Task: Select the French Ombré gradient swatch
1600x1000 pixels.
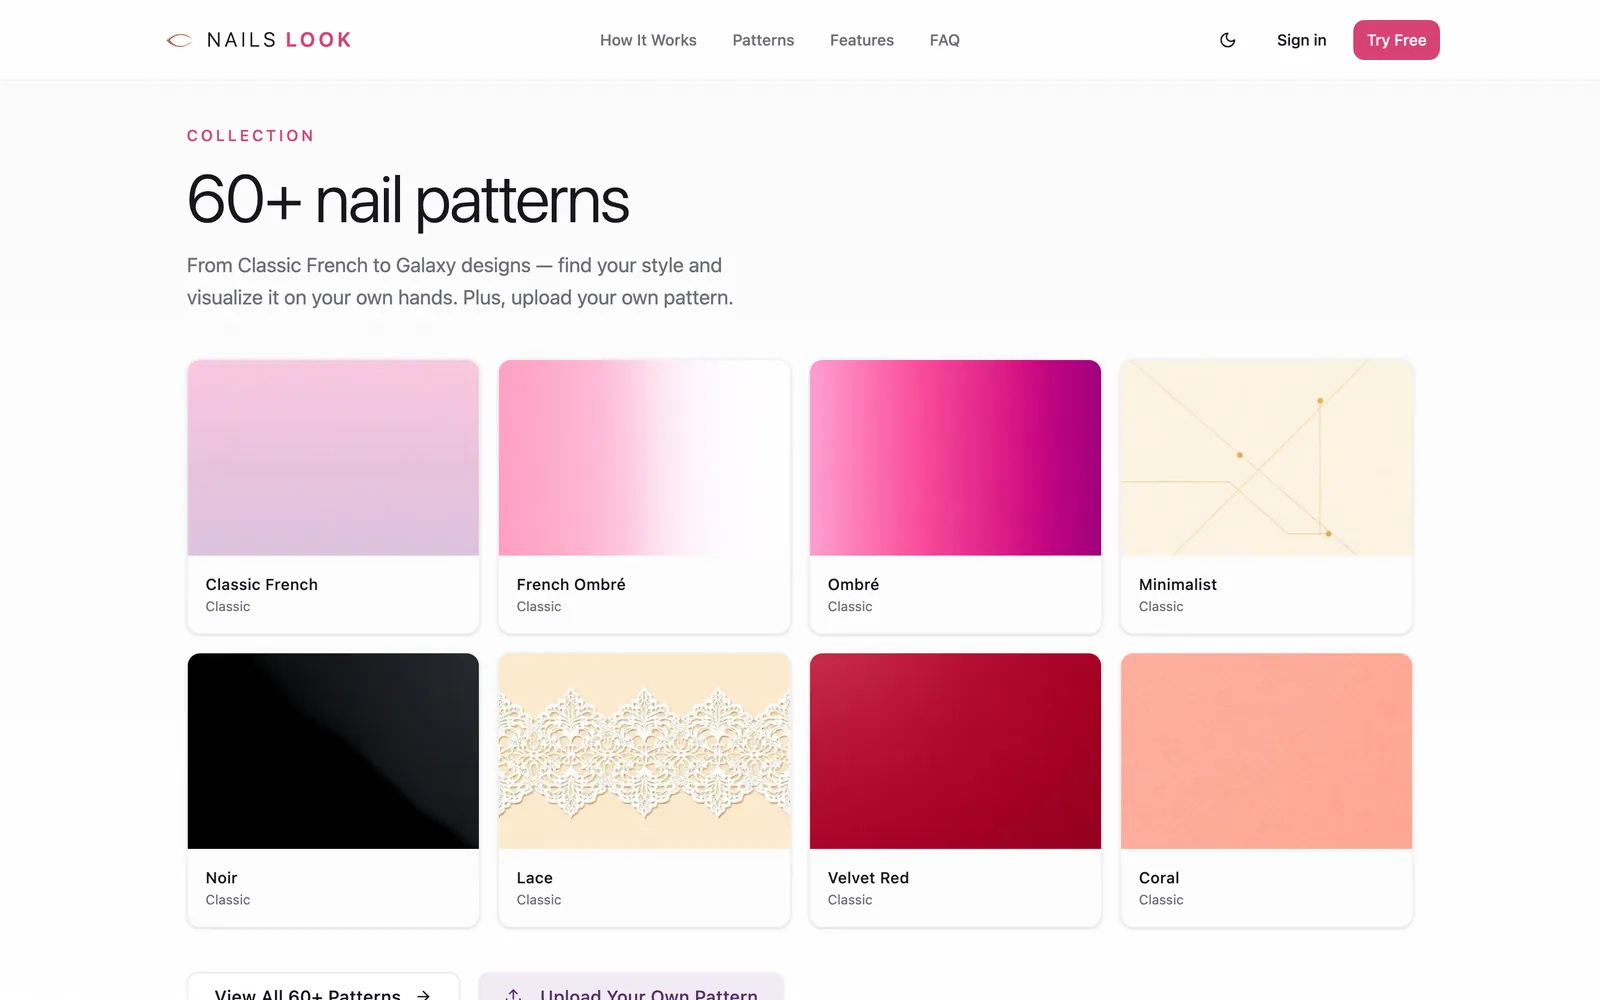Action: click(x=644, y=458)
